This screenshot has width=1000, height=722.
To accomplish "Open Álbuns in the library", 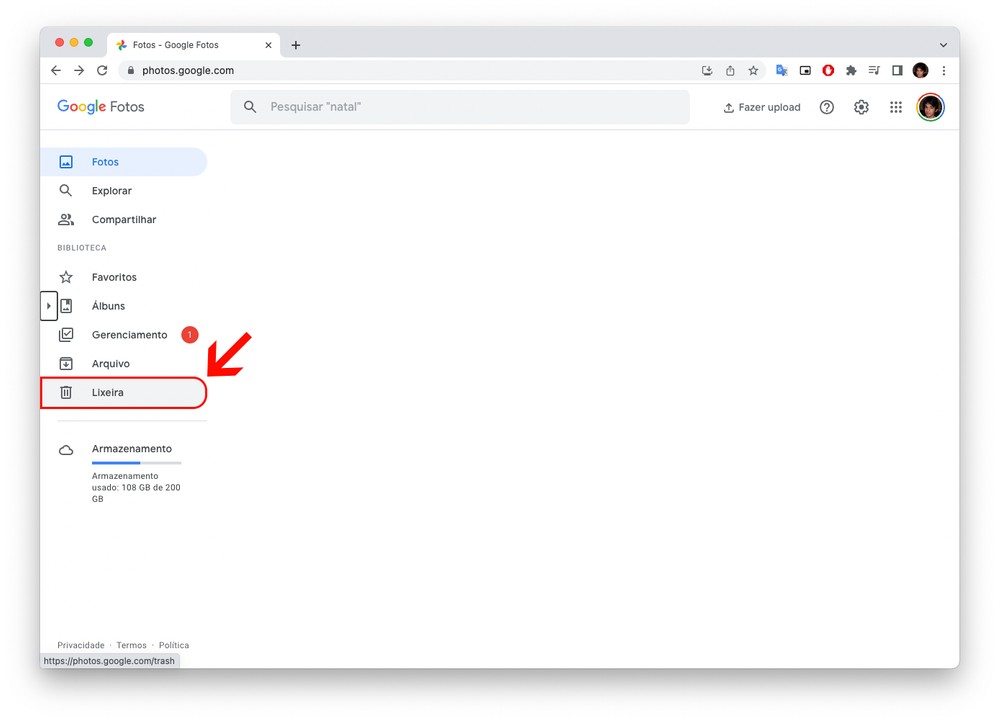I will point(133,306).
